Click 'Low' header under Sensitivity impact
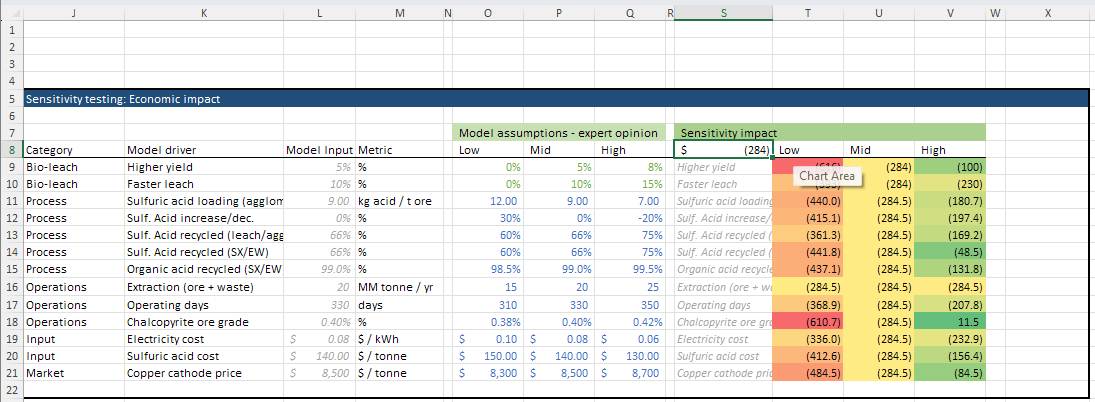This screenshot has width=1095, height=402. 808,149
